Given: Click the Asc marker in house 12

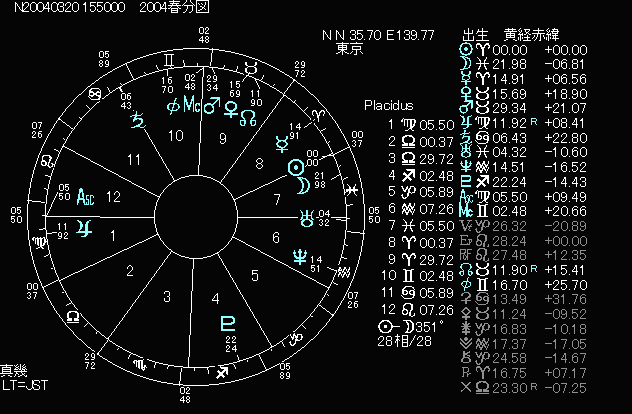Looking at the screenshot, I should pyautogui.click(x=88, y=196).
